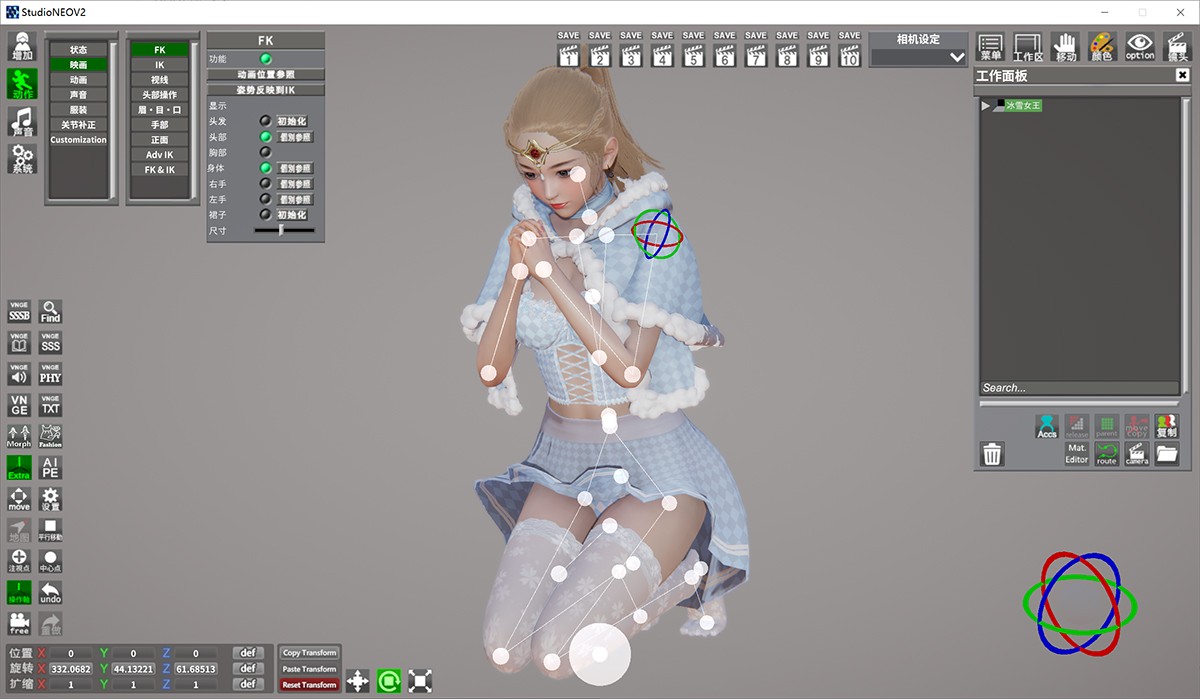This screenshot has height=699, width=1200.
Task: Open the Find search tool
Action: click(x=50, y=311)
